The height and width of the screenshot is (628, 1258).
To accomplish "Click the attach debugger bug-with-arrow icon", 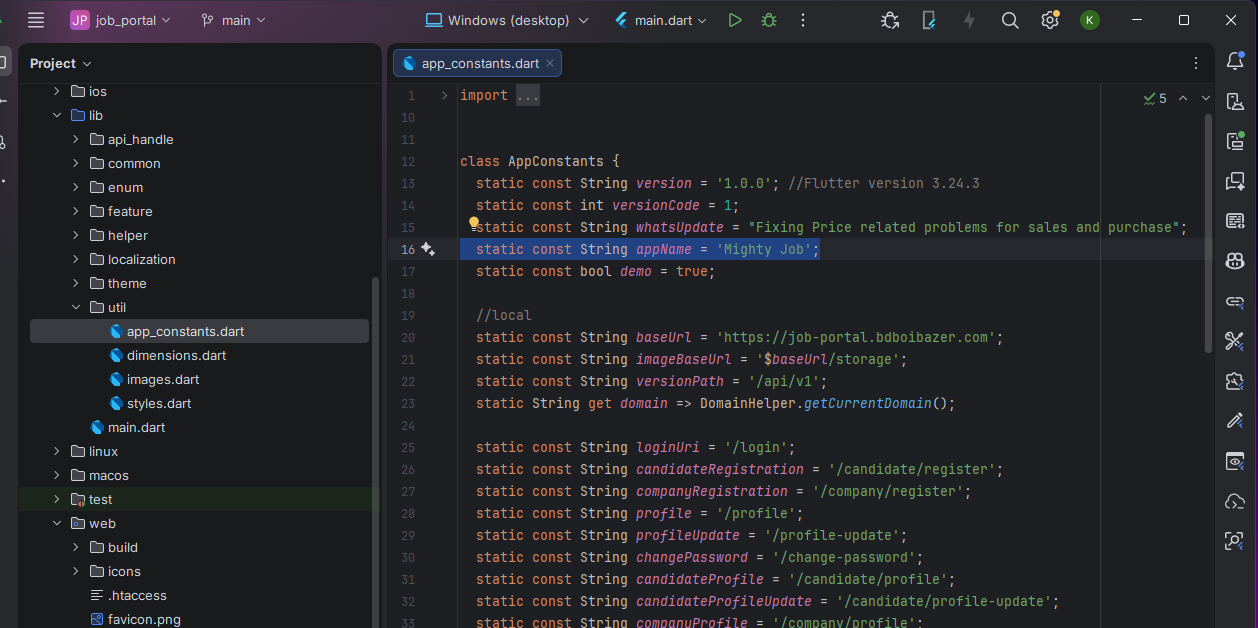I will click(x=890, y=20).
